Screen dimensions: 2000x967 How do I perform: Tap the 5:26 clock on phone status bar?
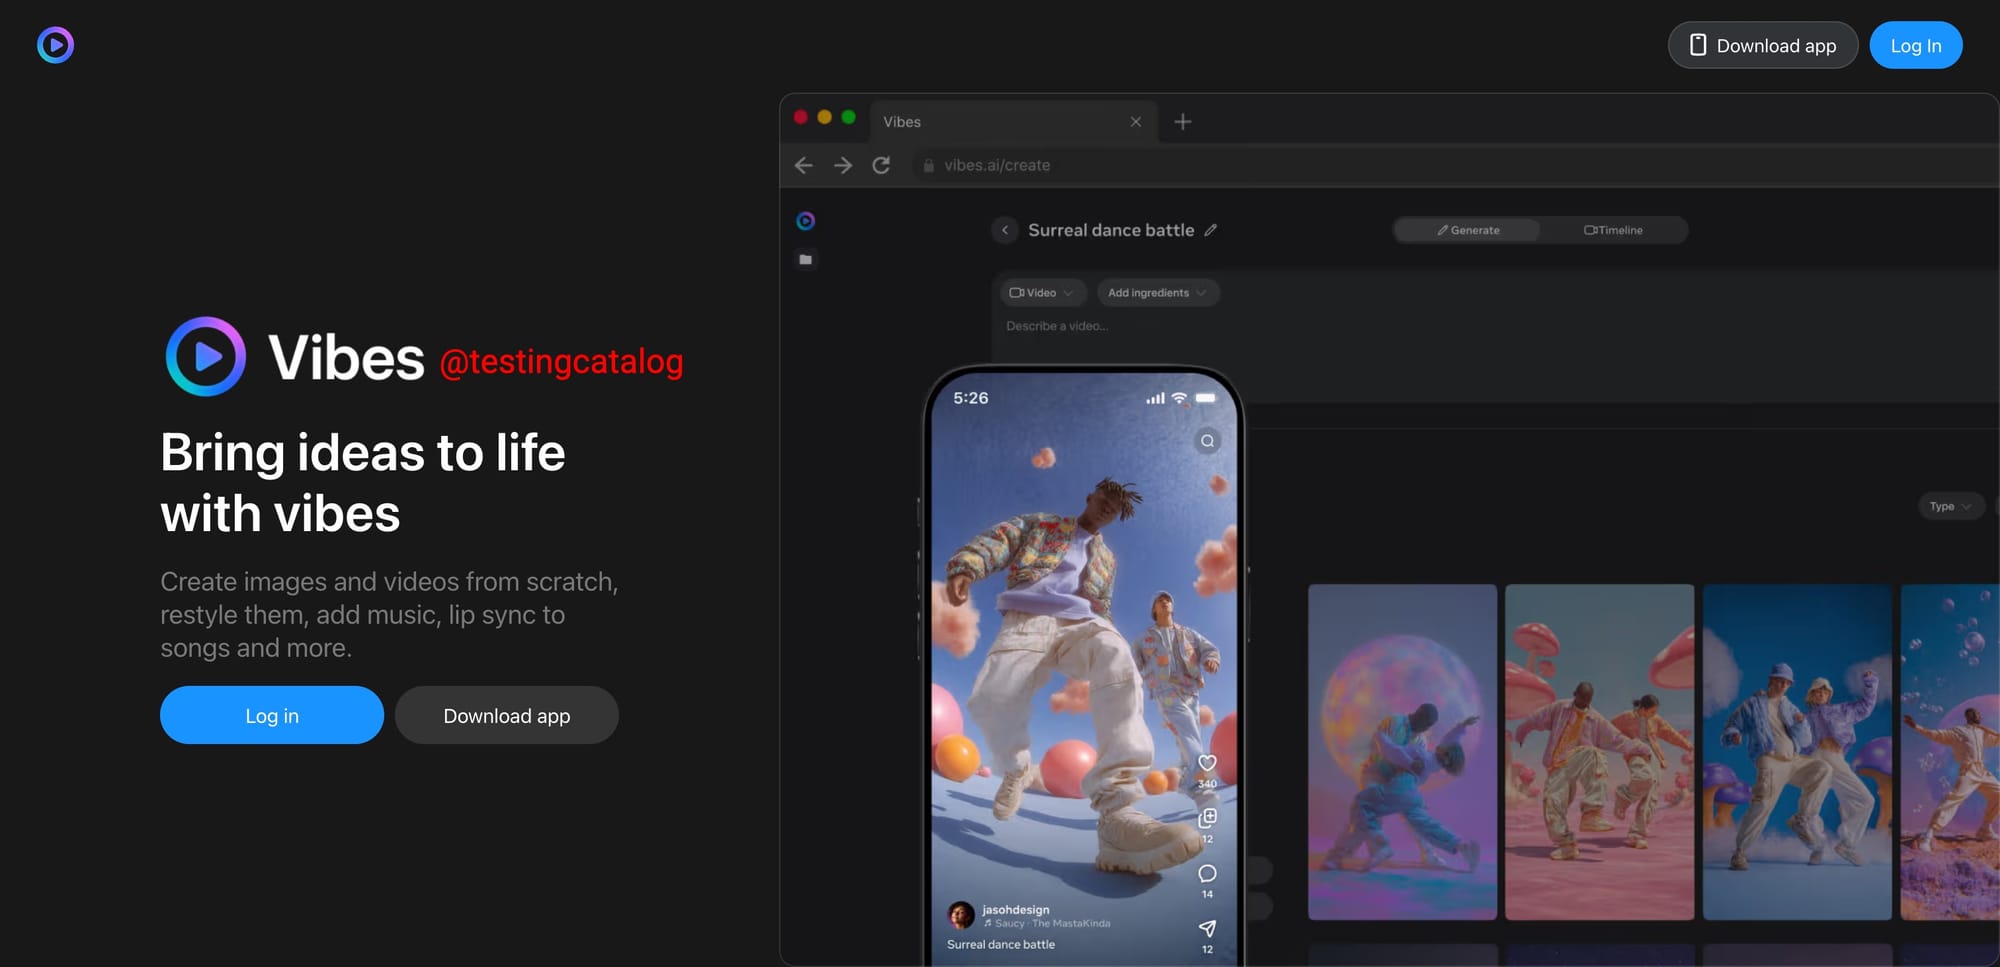(x=971, y=398)
